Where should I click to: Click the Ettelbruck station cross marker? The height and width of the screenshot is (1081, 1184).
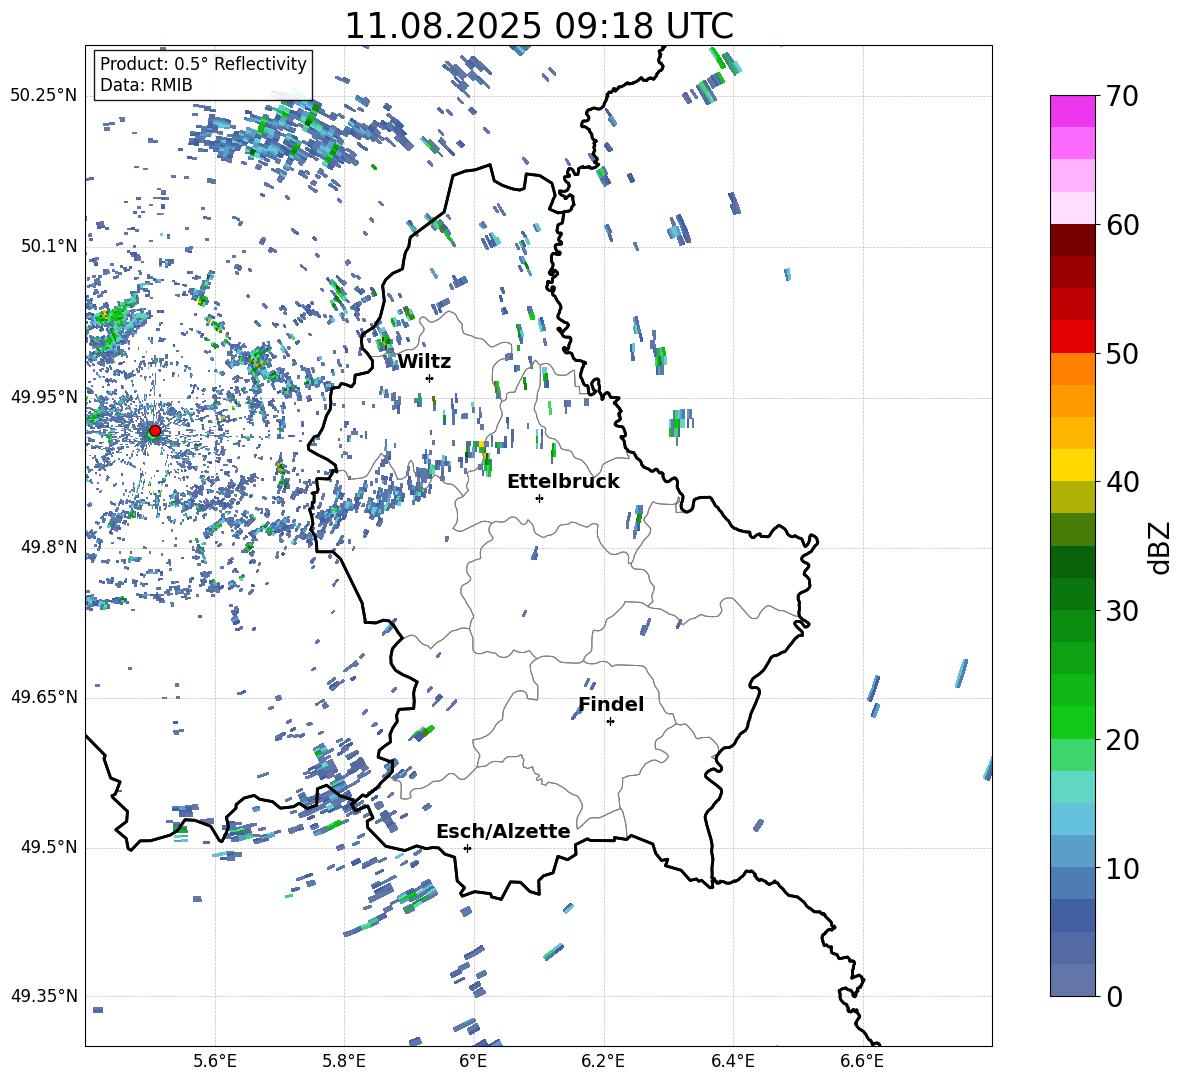[539, 498]
